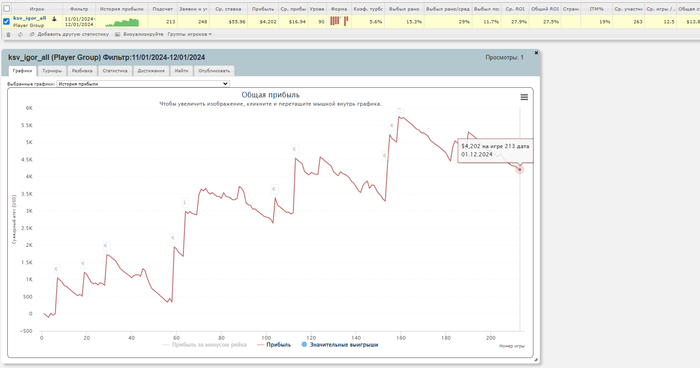Click the chart flag marker above the 1K peak
The height and width of the screenshot is (368, 700).
(57, 269)
